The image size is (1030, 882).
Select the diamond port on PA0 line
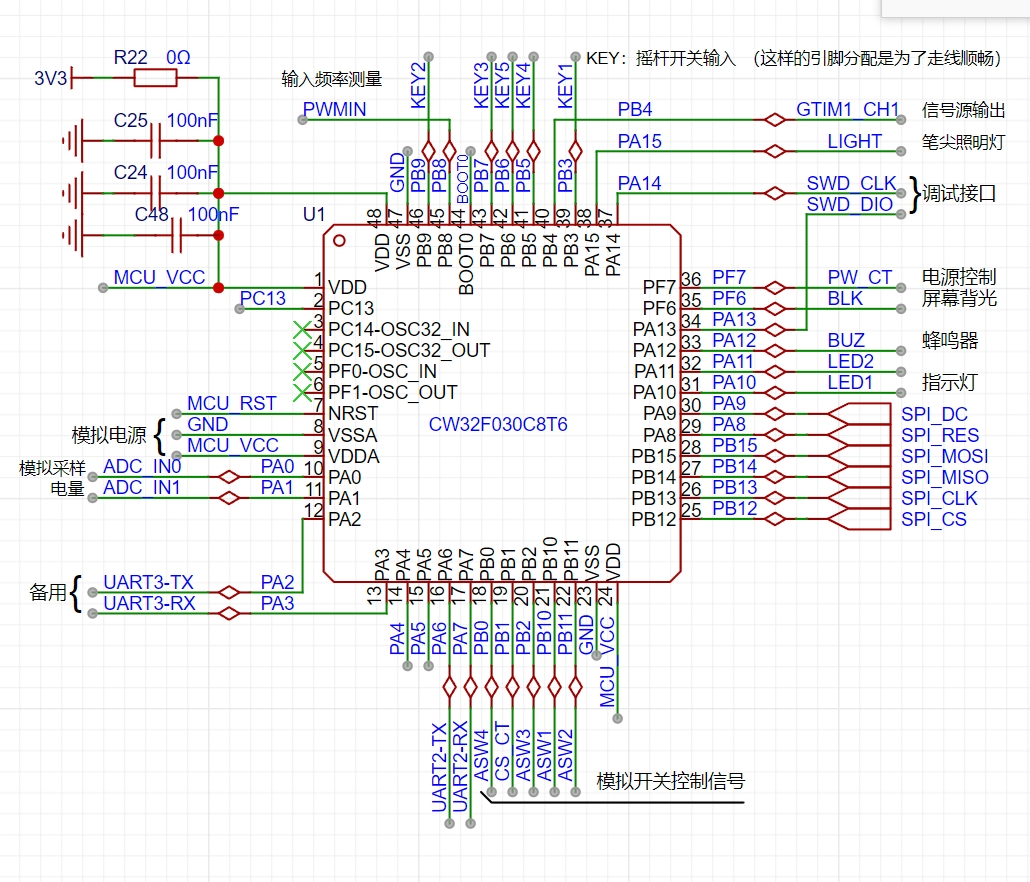coord(229,477)
